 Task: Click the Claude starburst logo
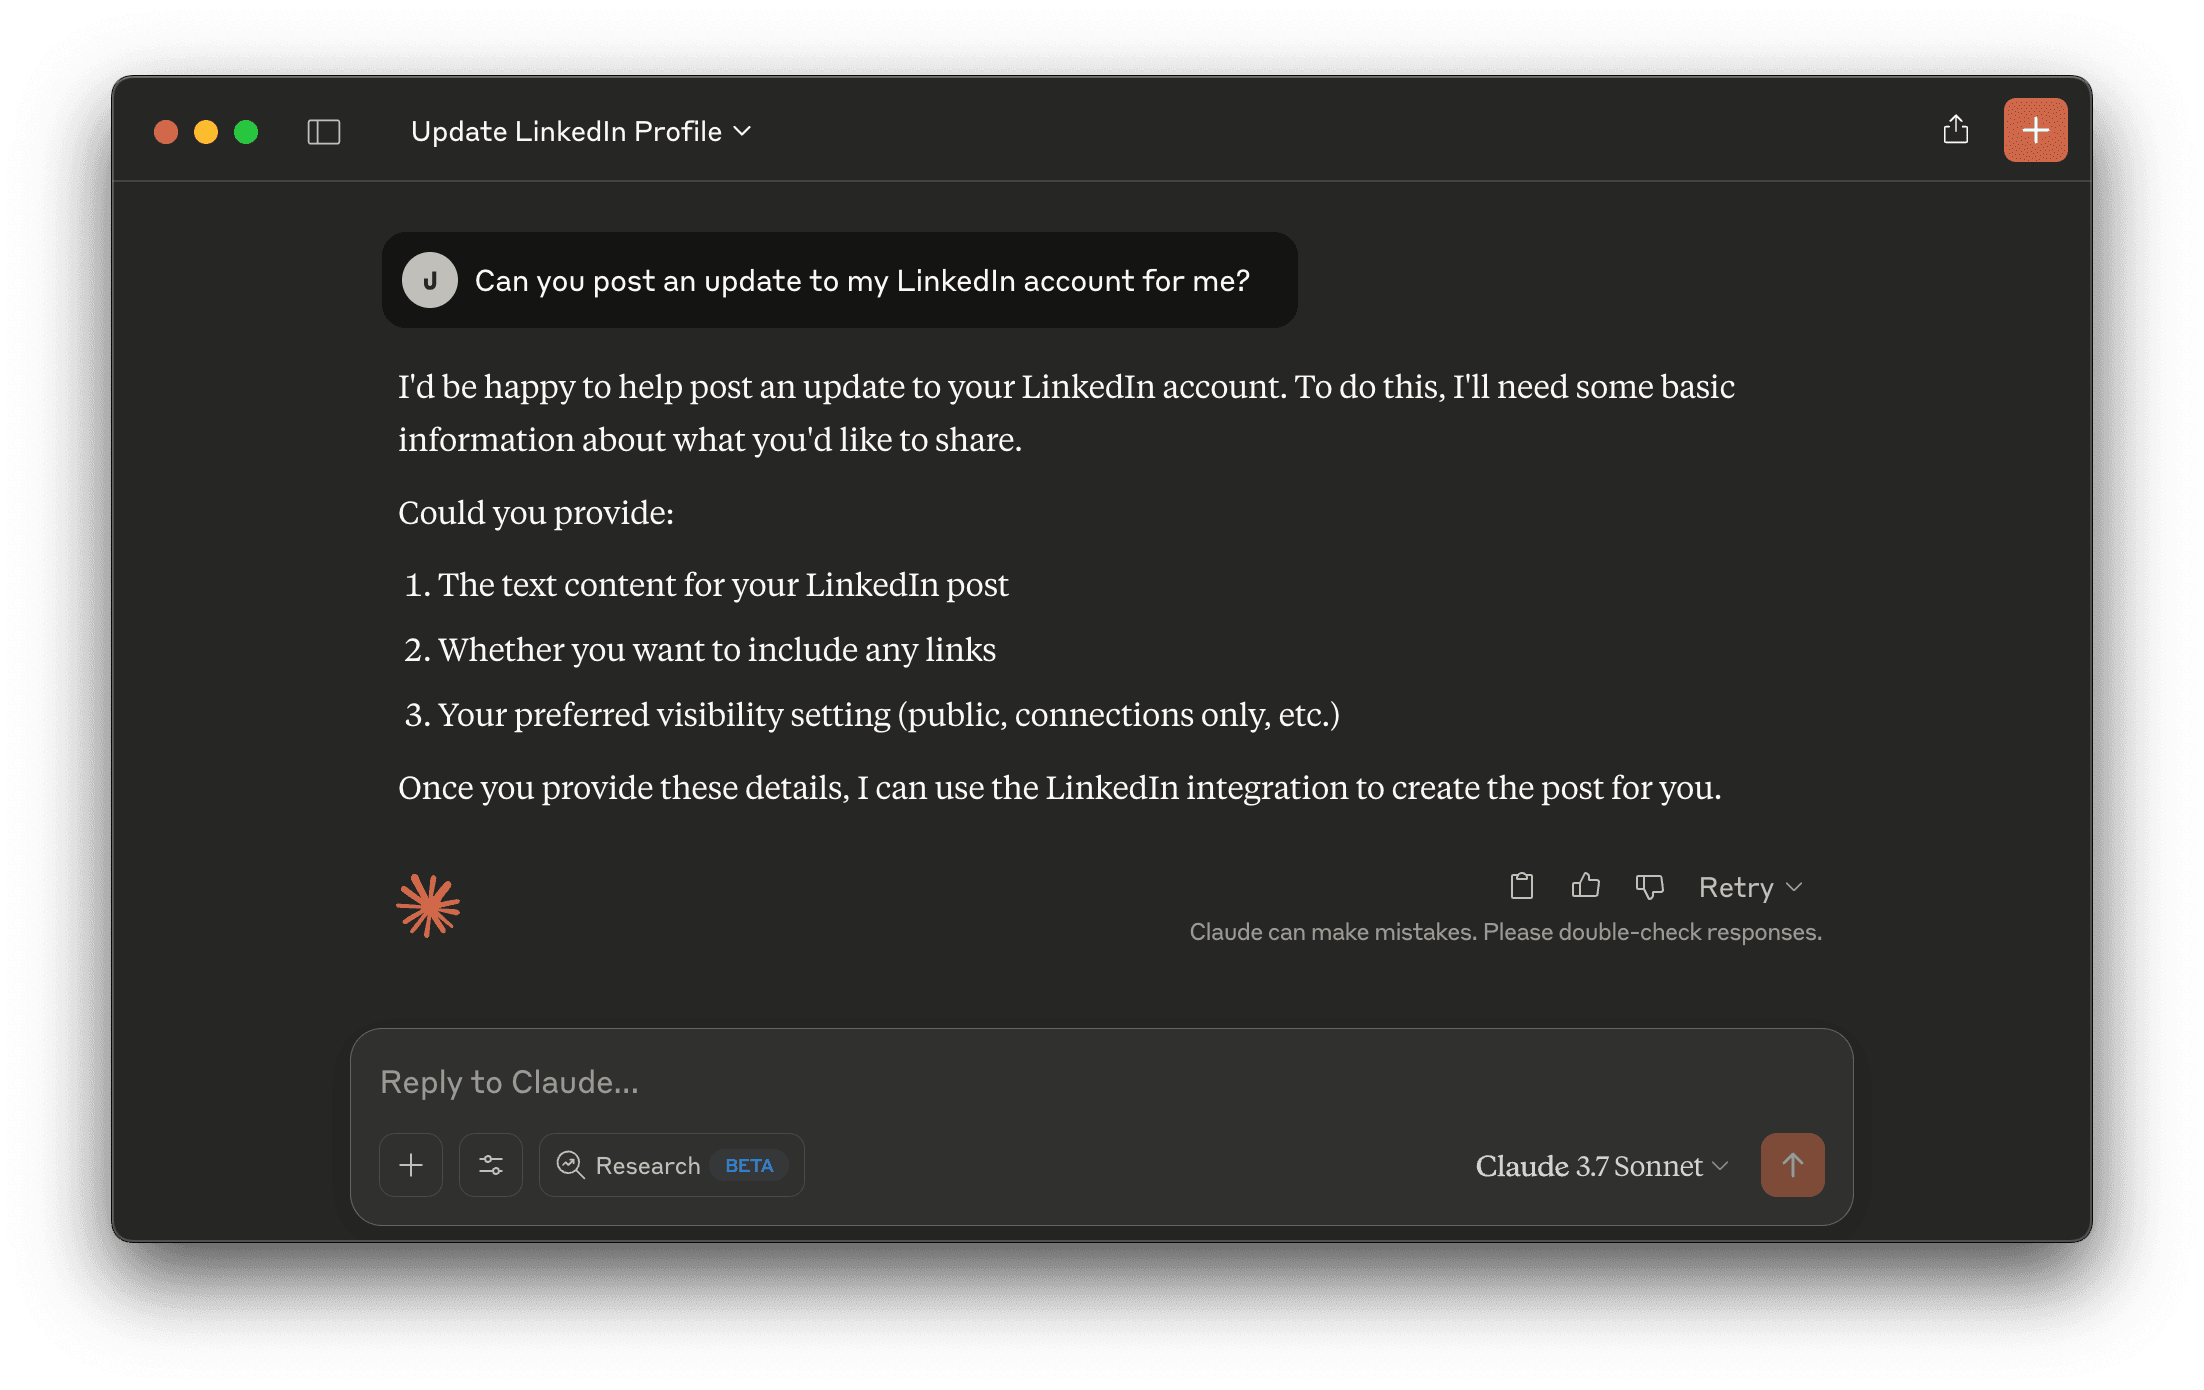[x=428, y=906]
